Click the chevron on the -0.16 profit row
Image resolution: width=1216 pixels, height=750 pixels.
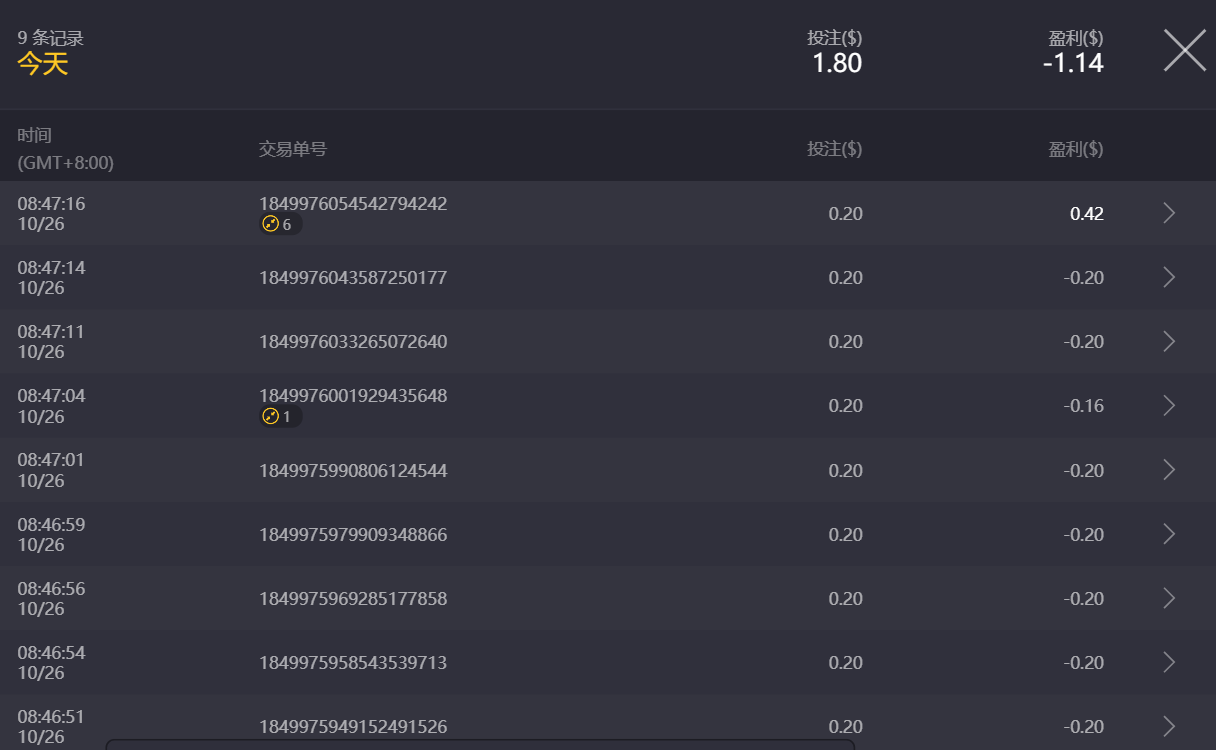coord(1169,405)
